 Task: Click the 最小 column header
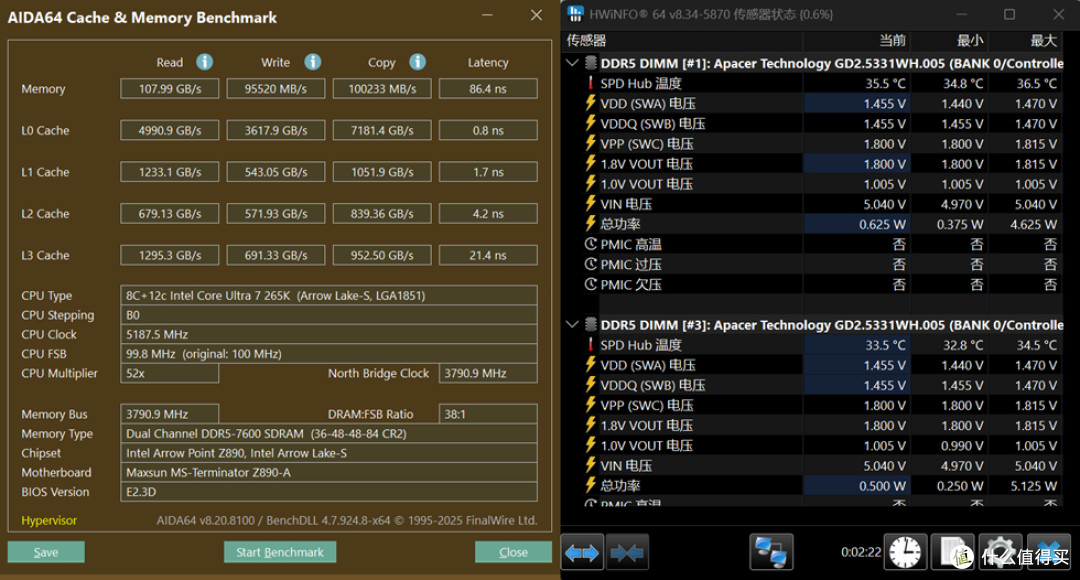pyautogui.click(x=970, y=41)
